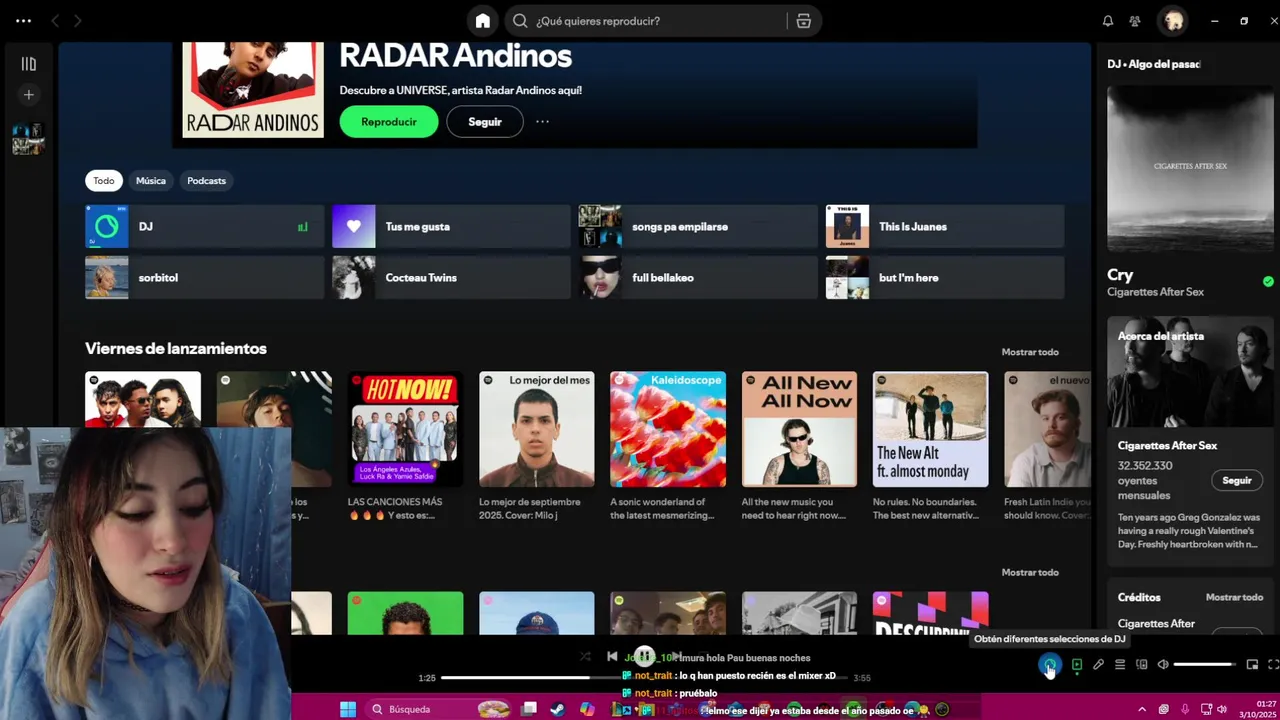Screen dimensions: 1280x720
Task: Open Lo mejor del mes playlist cover
Action: coord(536,430)
